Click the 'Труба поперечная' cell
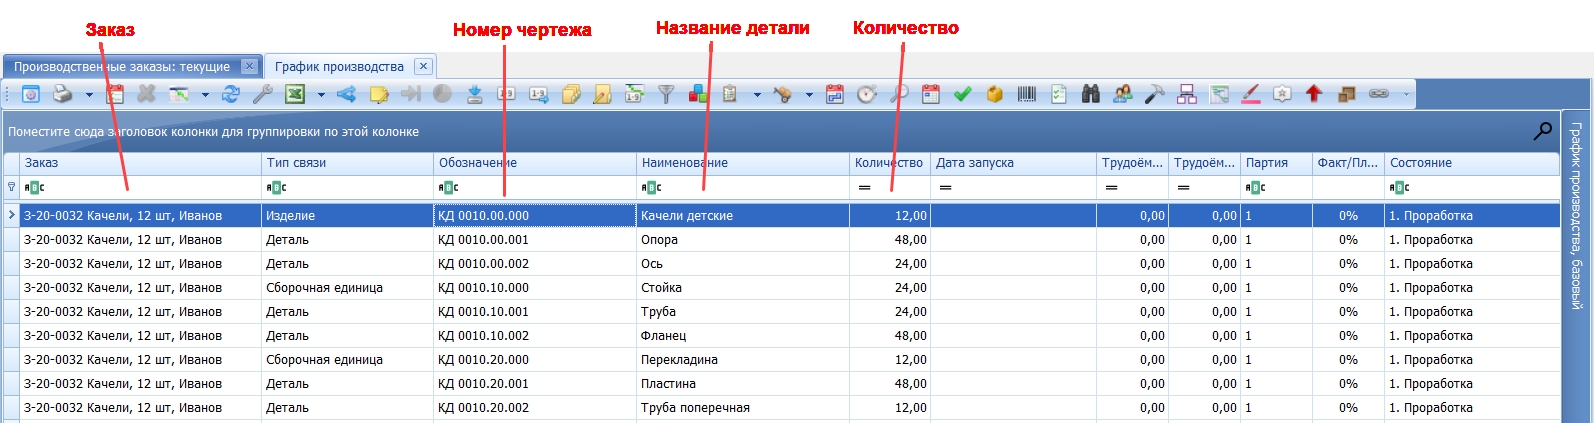 point(743,408)
